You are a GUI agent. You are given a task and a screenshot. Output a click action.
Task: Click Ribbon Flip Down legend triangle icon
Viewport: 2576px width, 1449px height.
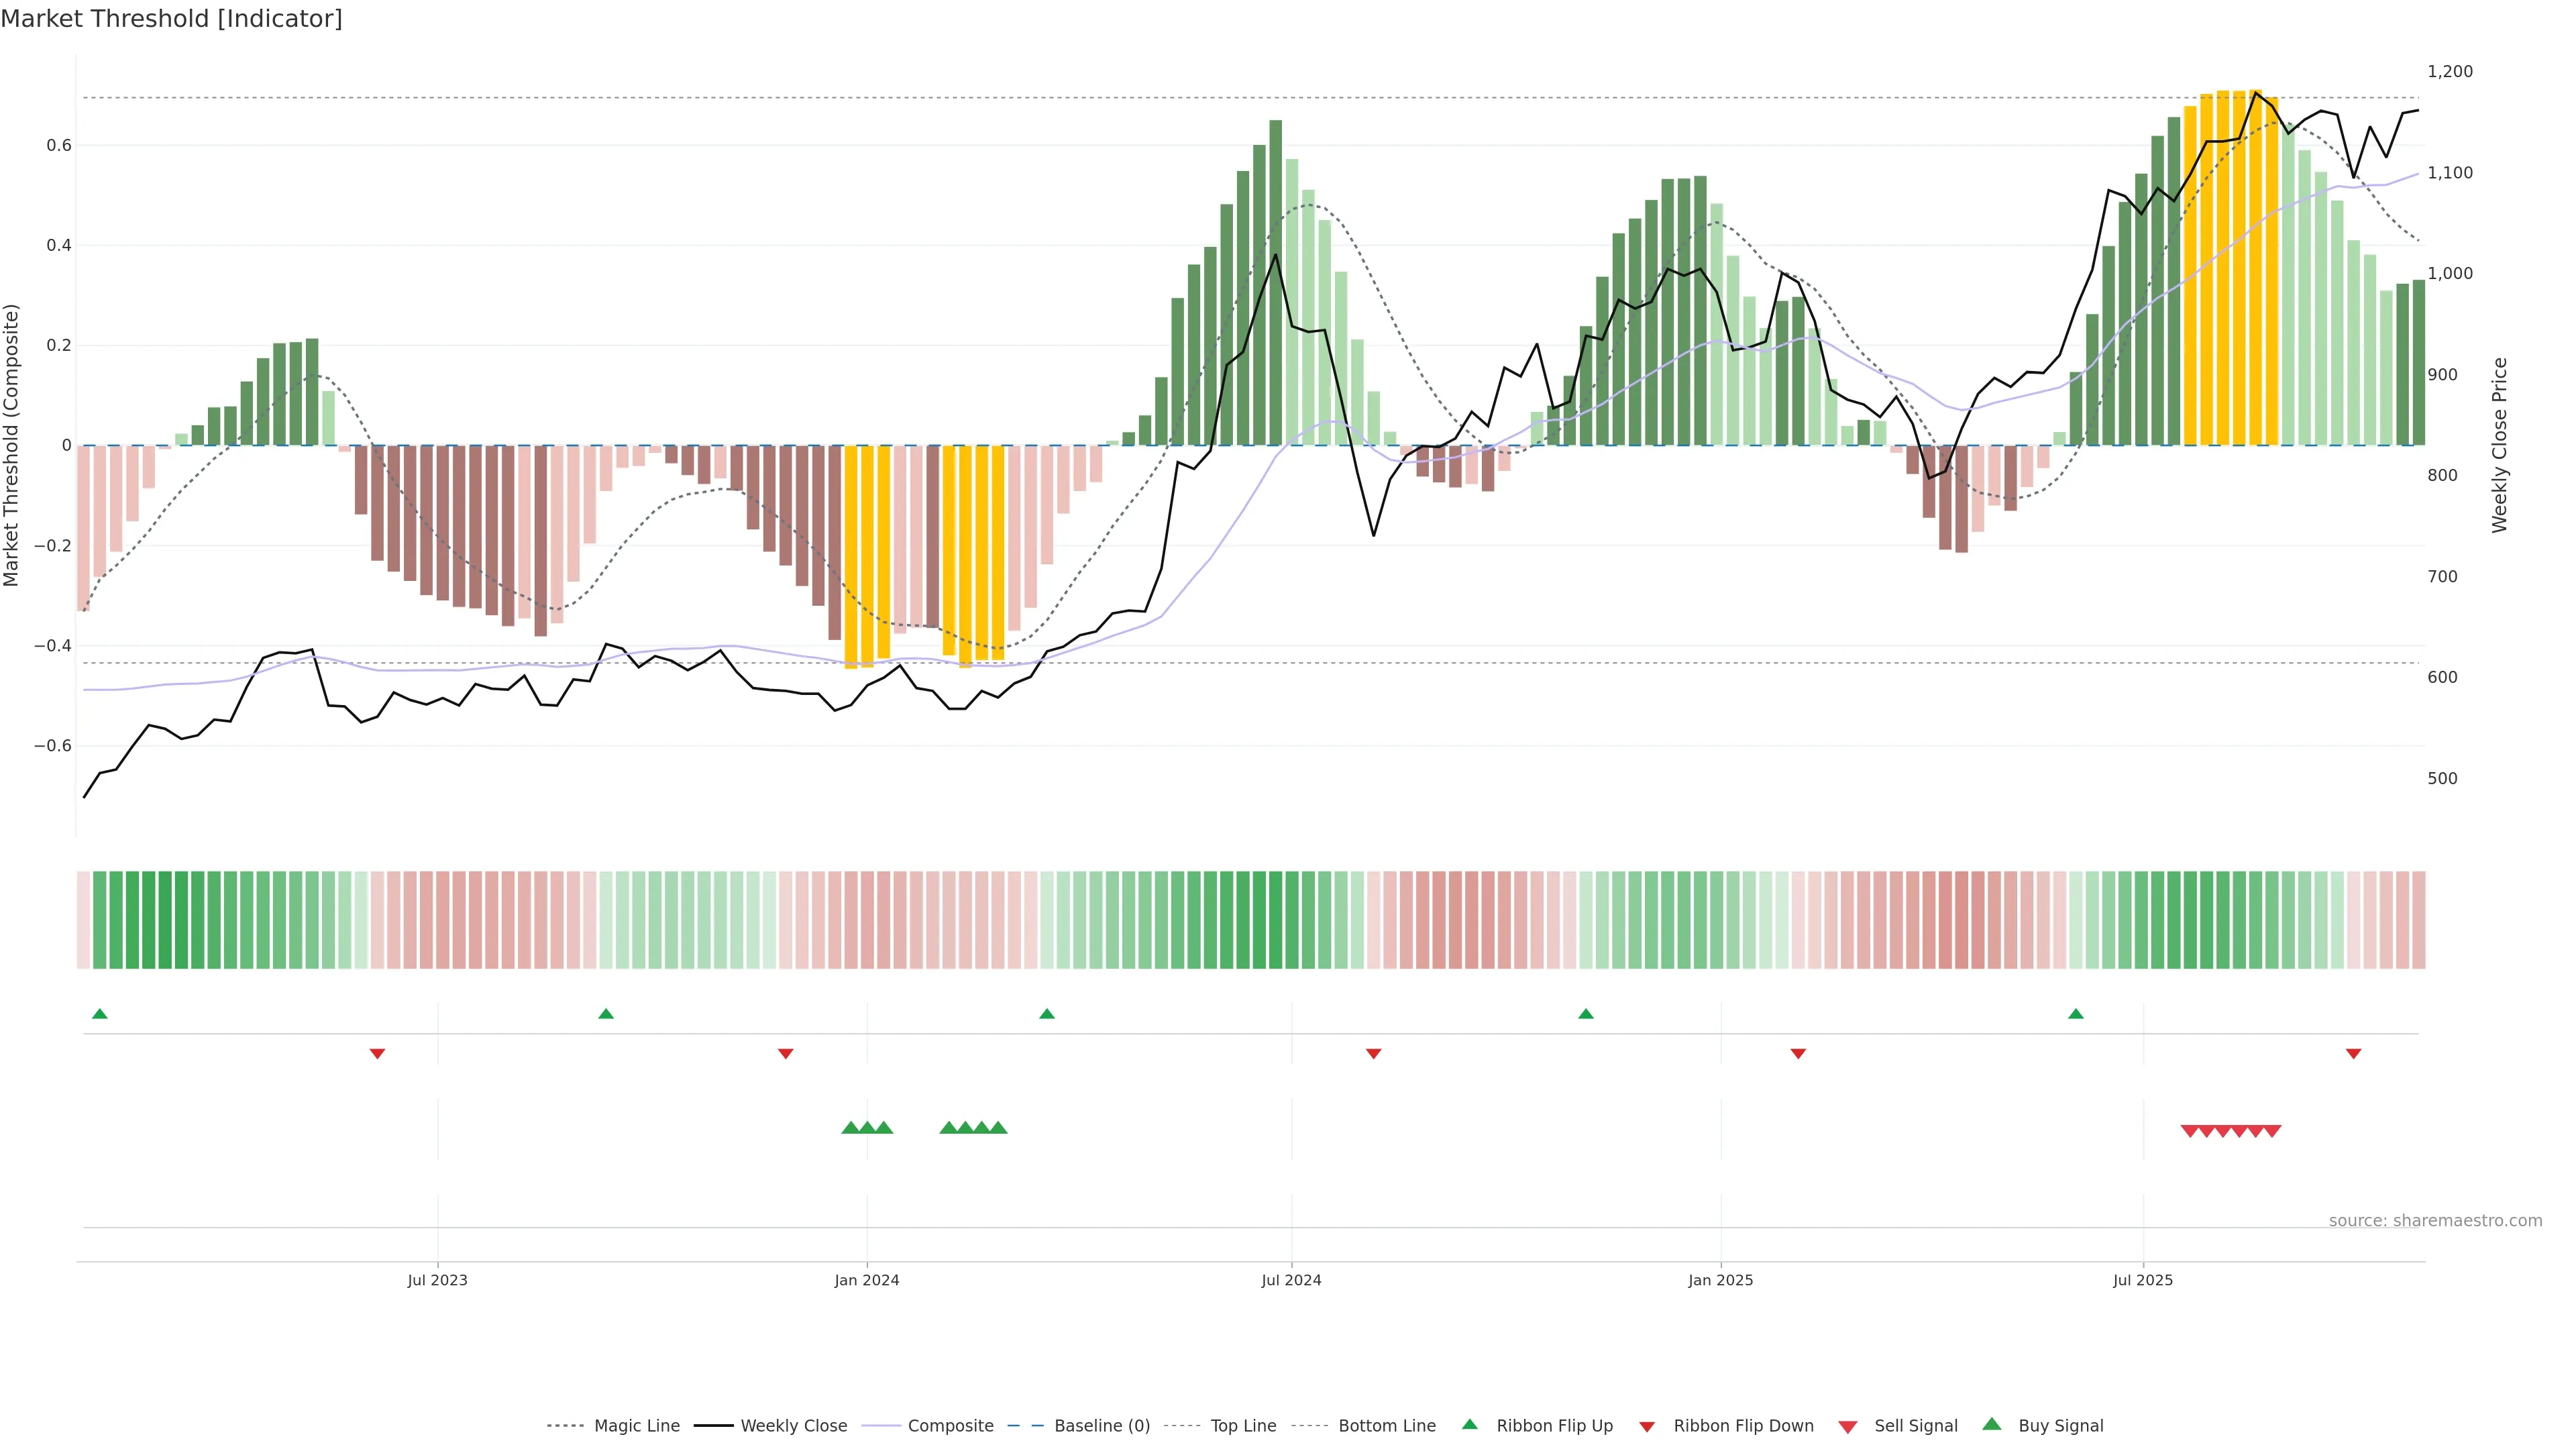[1647, 1427]
